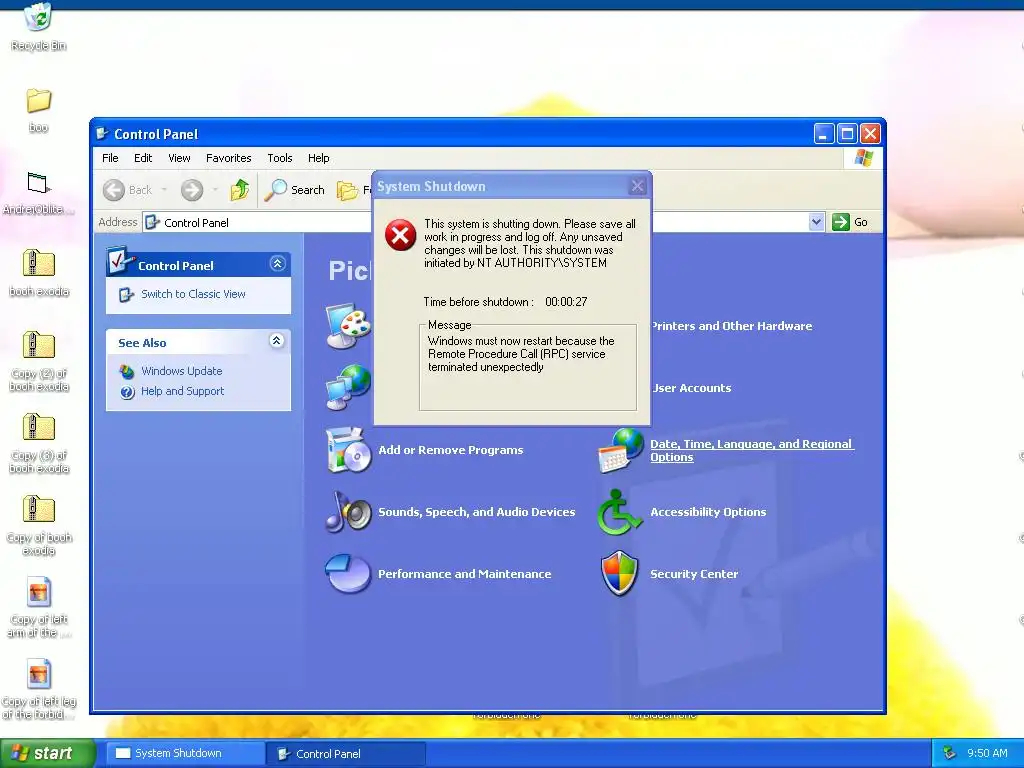Switch to Control Panel taskbar button

[346, 753]
